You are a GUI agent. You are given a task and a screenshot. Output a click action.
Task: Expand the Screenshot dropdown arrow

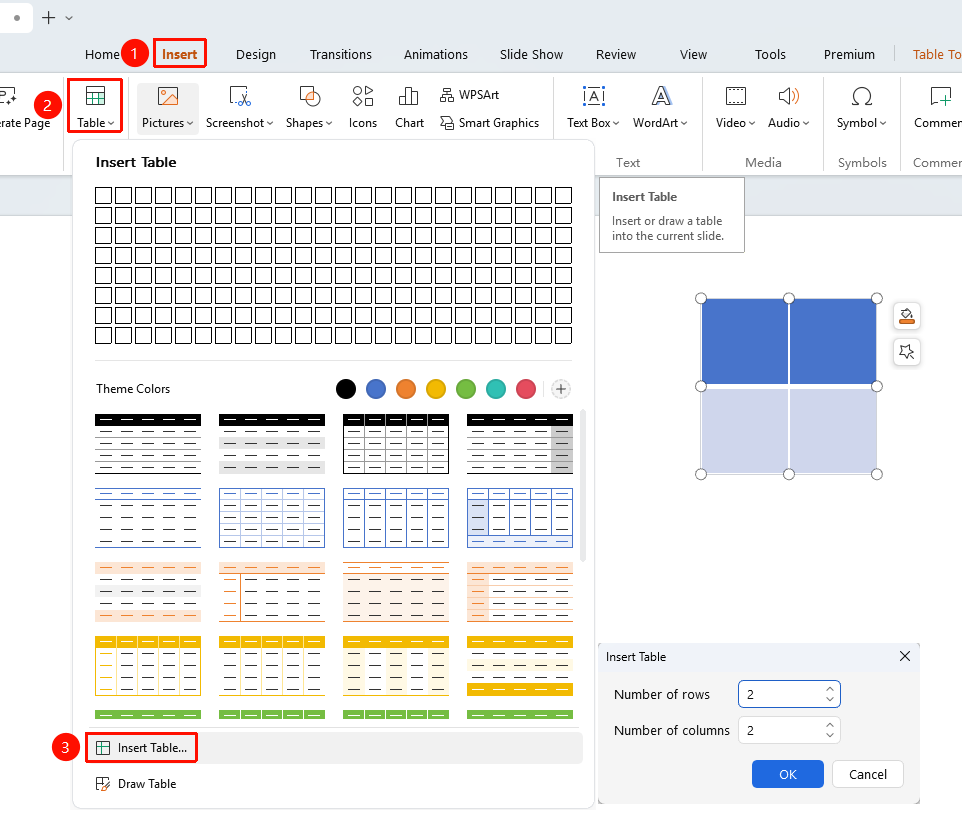point(270,123)
